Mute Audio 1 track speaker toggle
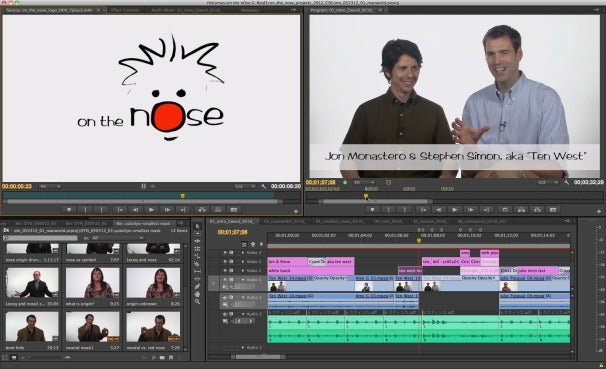Image resolution: width=606 pixels, height=369 pixels. coord(225,297)
